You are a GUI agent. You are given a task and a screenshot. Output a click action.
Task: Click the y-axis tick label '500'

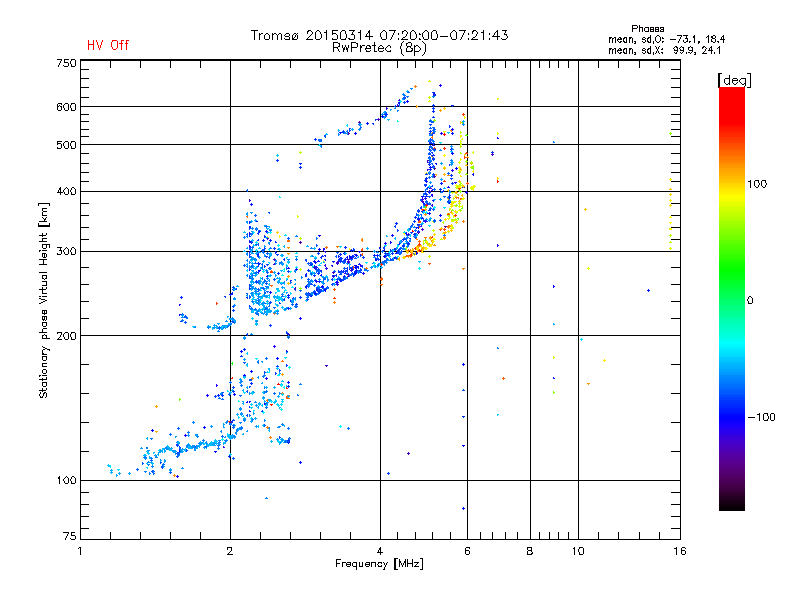66,145
